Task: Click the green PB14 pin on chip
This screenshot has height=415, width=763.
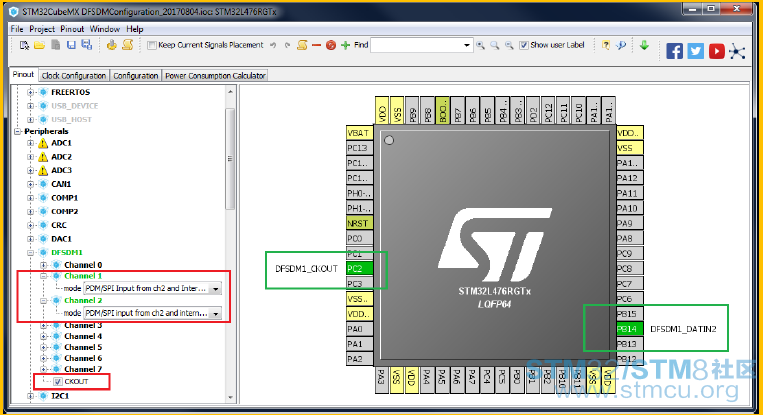Action: click(x=630, y=329)
